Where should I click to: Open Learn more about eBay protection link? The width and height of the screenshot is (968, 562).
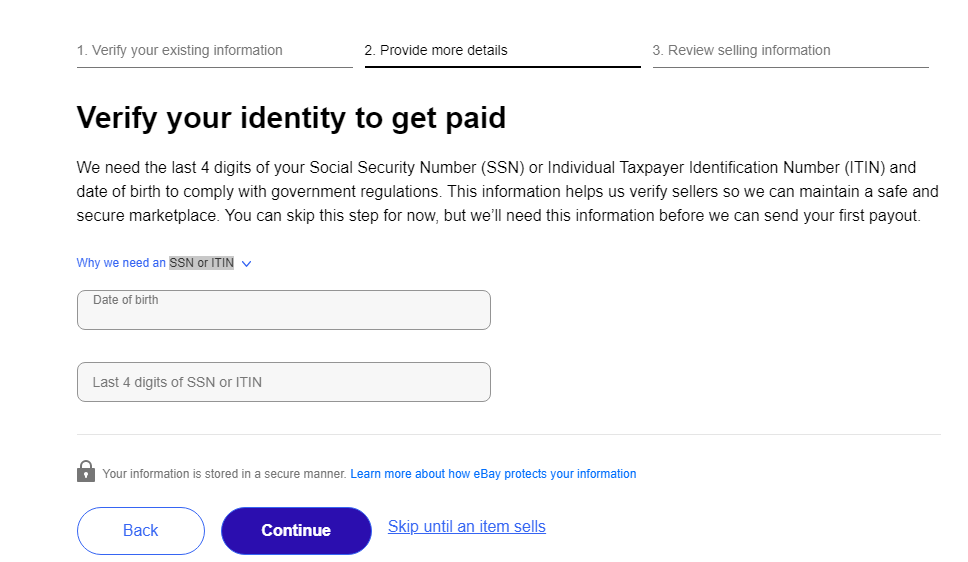point(493,474)
